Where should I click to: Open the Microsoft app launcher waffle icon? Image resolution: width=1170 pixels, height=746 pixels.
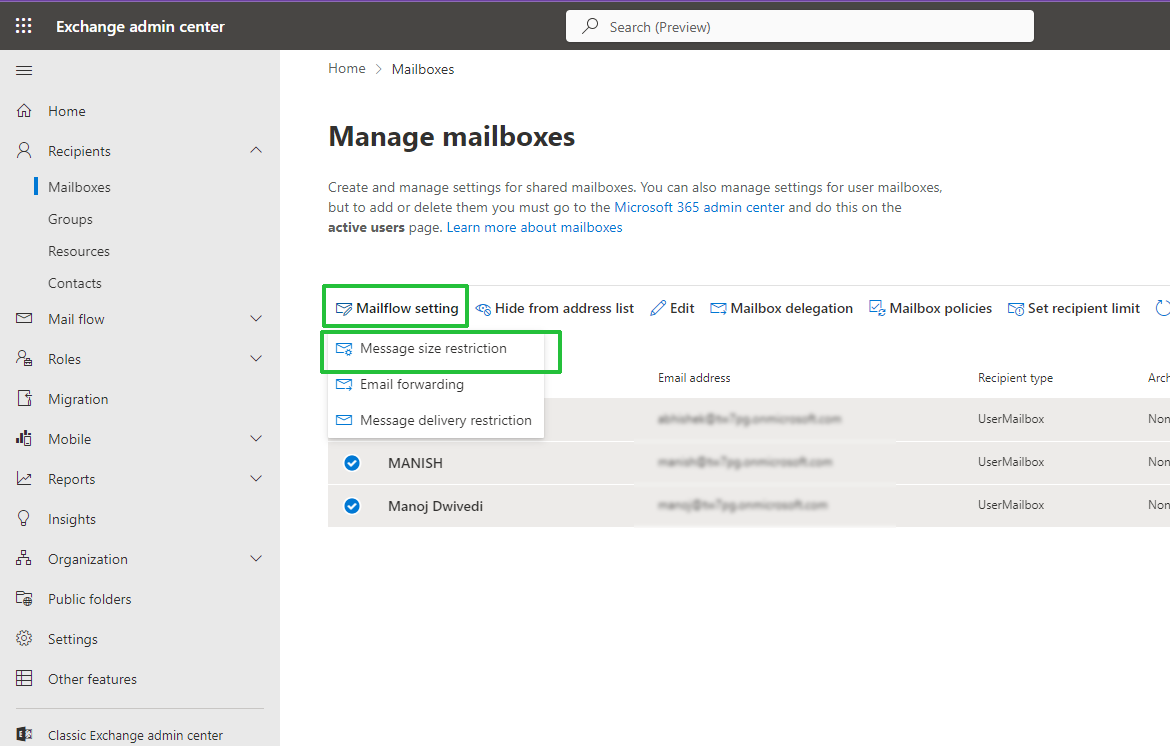[x=23, y=25]
